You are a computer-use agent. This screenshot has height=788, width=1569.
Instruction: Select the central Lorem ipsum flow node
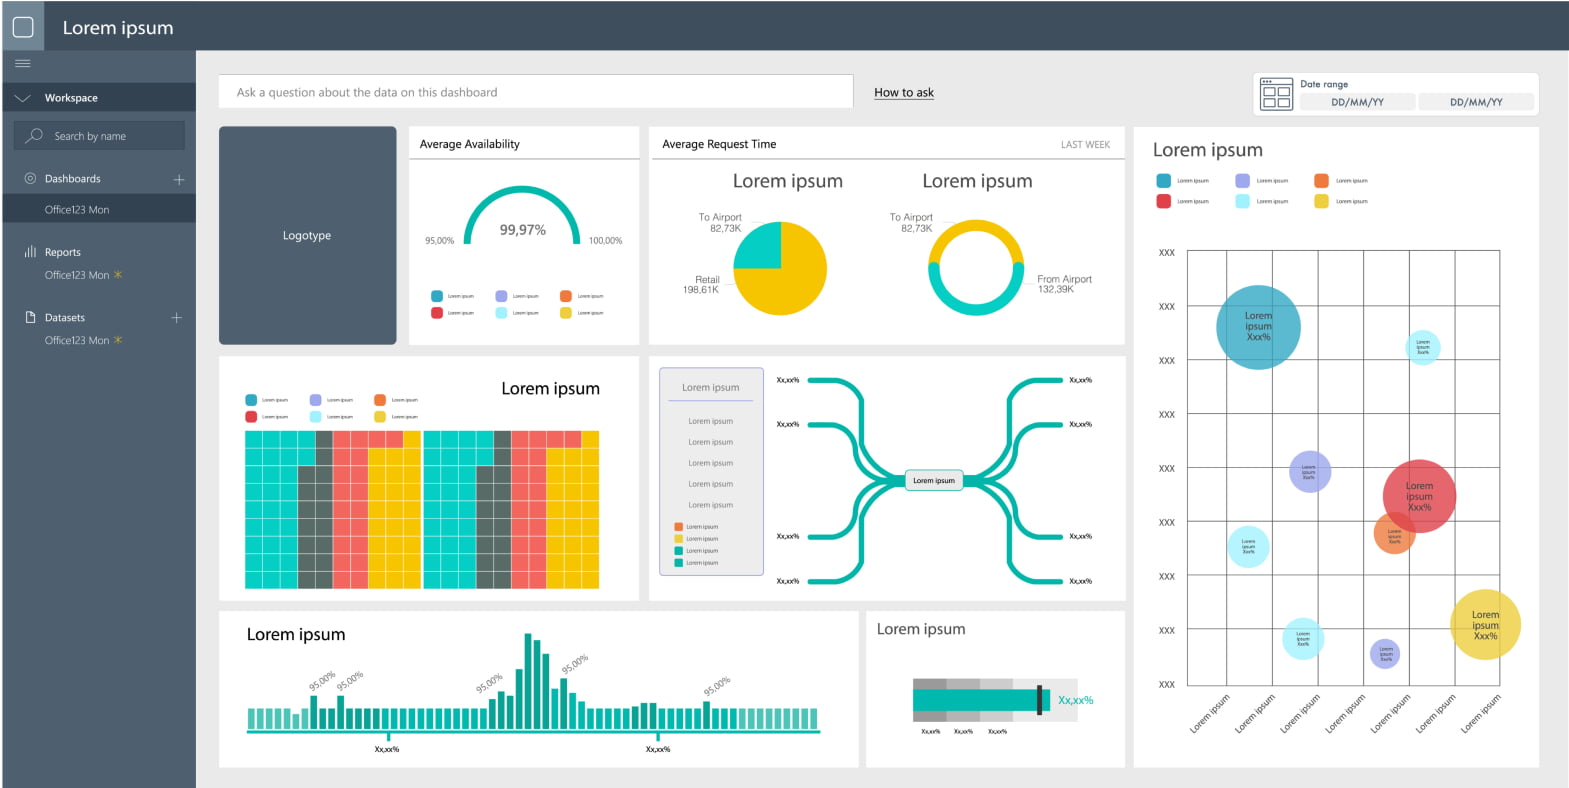coord(934,480)
